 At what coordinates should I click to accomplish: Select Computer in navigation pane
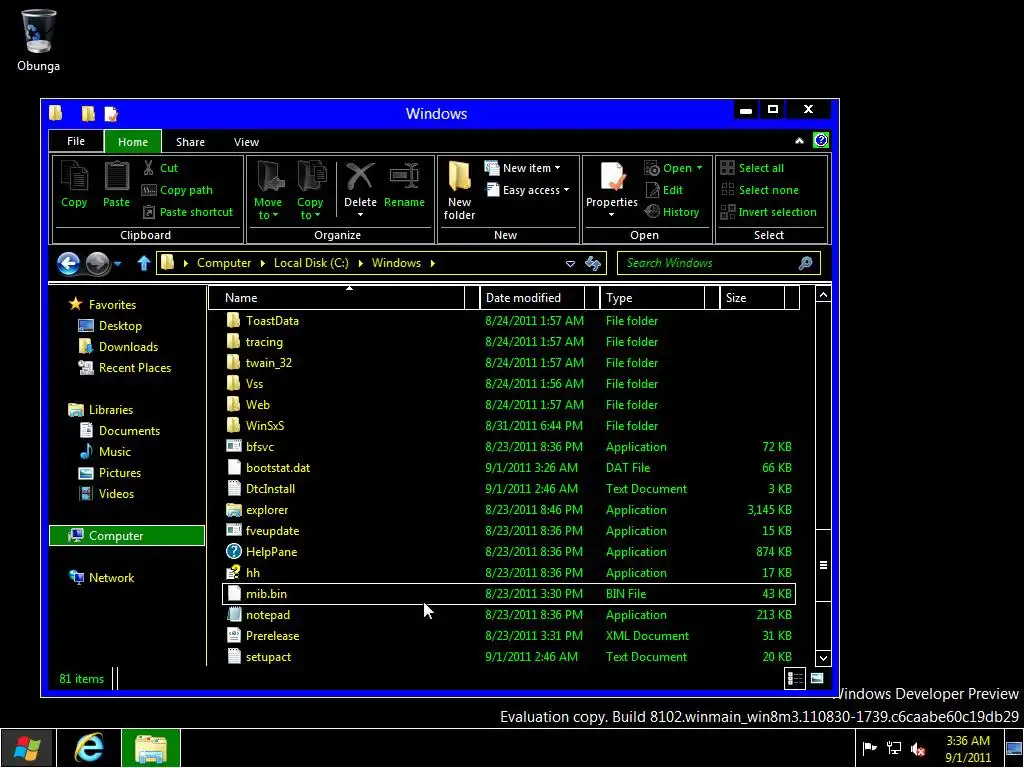[x=127, y=536]
